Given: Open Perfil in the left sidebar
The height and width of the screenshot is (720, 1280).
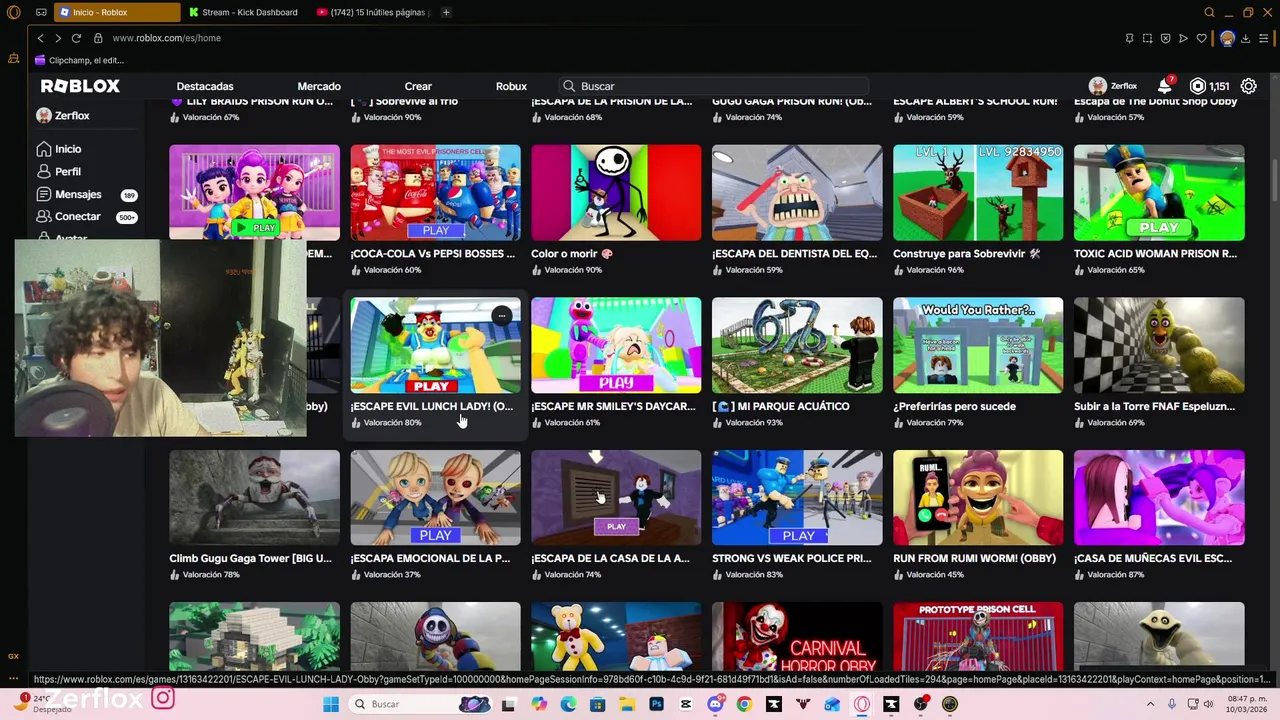Looking at the screenshot, I should 67,171.
